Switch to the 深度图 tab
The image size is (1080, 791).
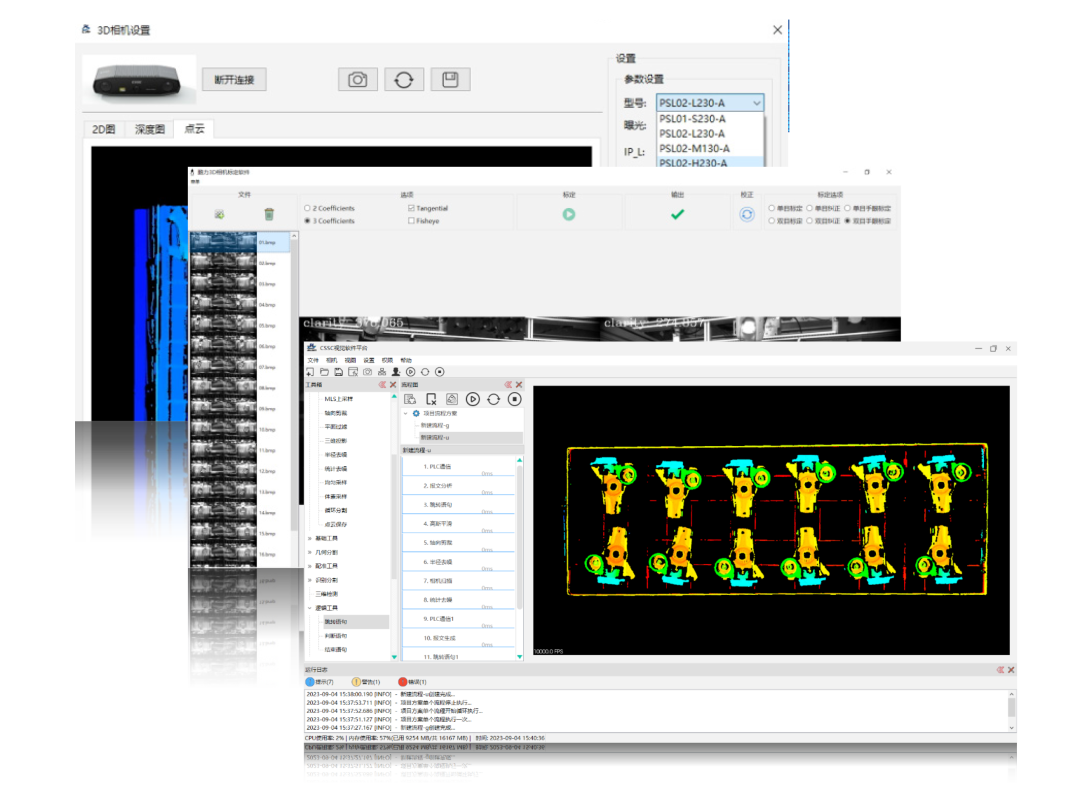[x=149, y=130]
